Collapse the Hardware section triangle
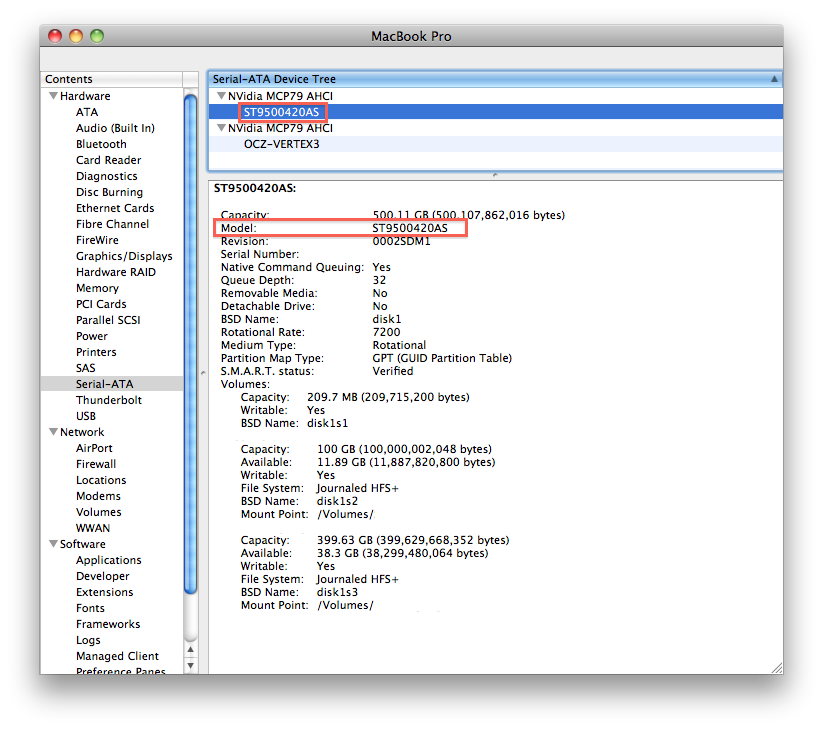This screenshot has width=823, height=729. [x=53, y=96]
